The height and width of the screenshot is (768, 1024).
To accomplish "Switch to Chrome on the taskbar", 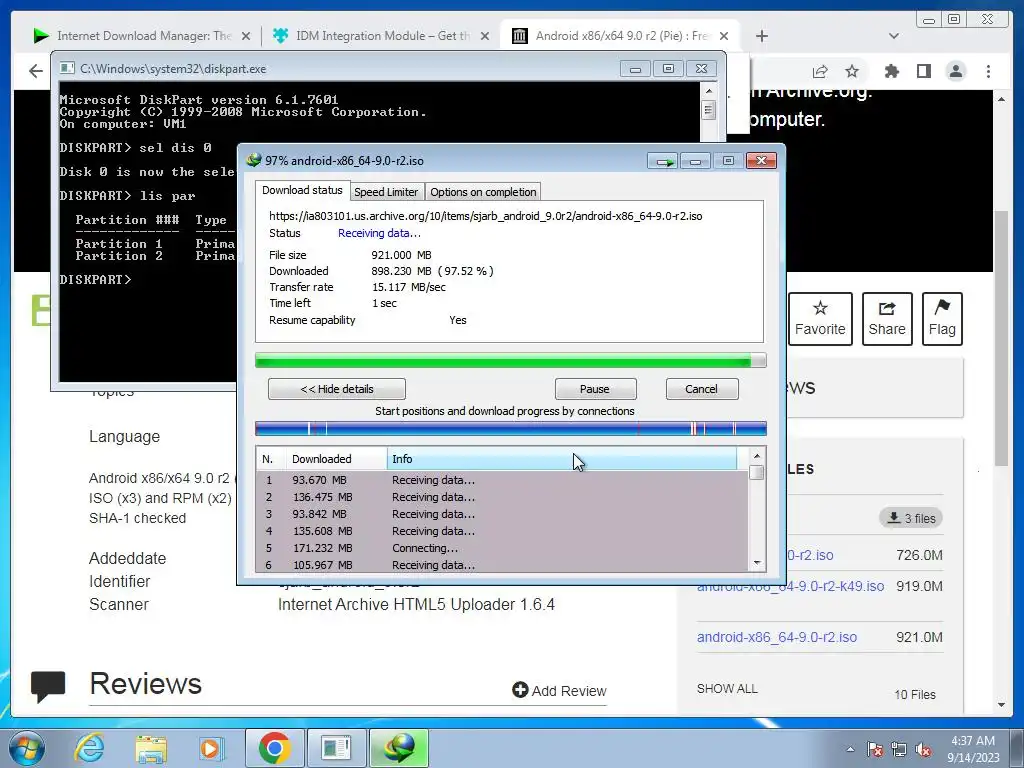I will point(274,748).
